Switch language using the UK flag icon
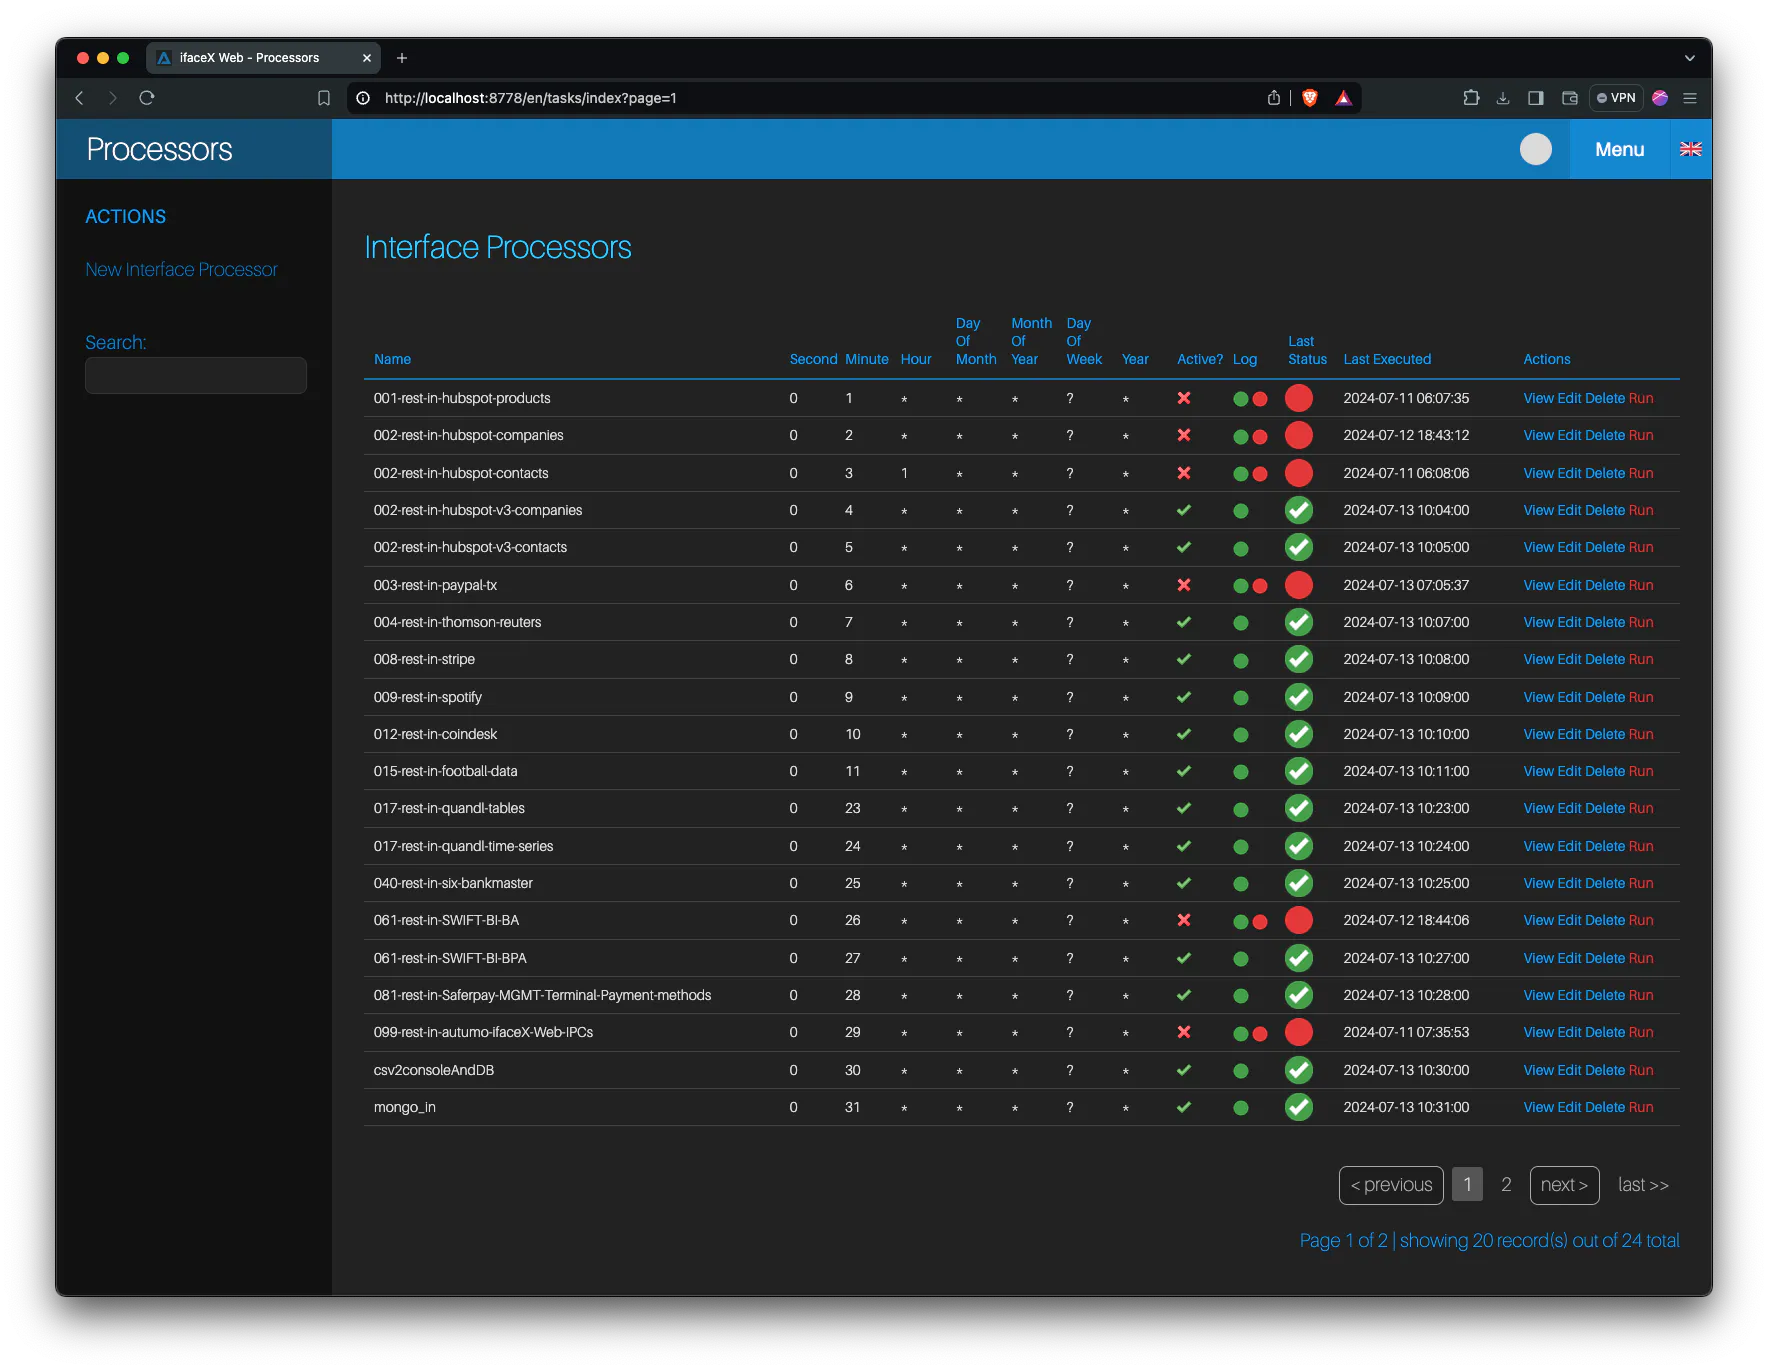1768x1370 pixels. coord(1691,149)
